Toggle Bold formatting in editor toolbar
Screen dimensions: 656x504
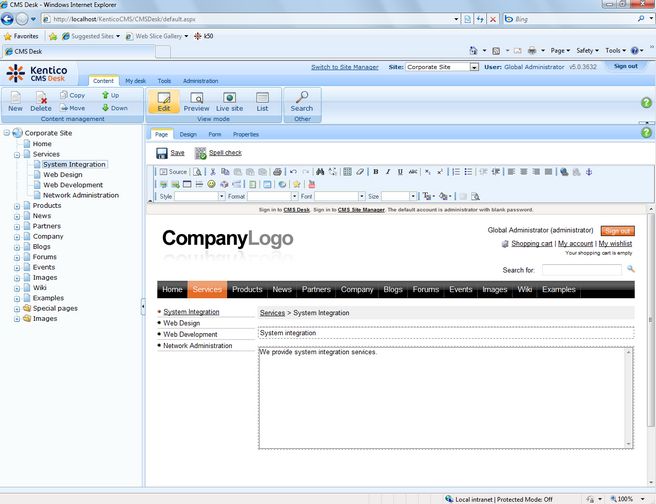pyautogui.click(x=375, y=172)
